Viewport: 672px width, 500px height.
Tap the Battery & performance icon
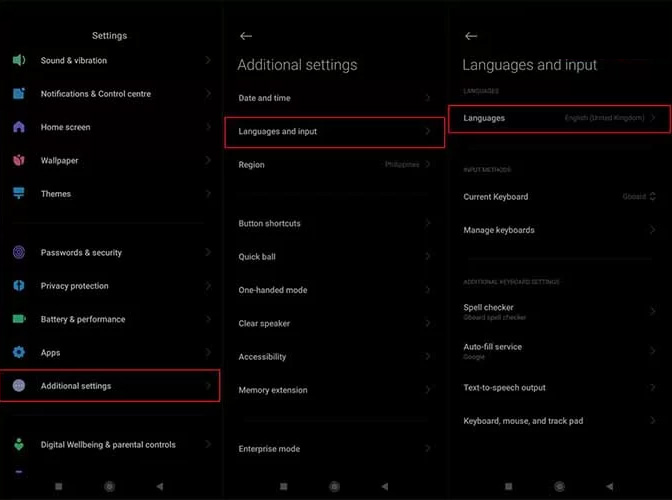[18, 319]
